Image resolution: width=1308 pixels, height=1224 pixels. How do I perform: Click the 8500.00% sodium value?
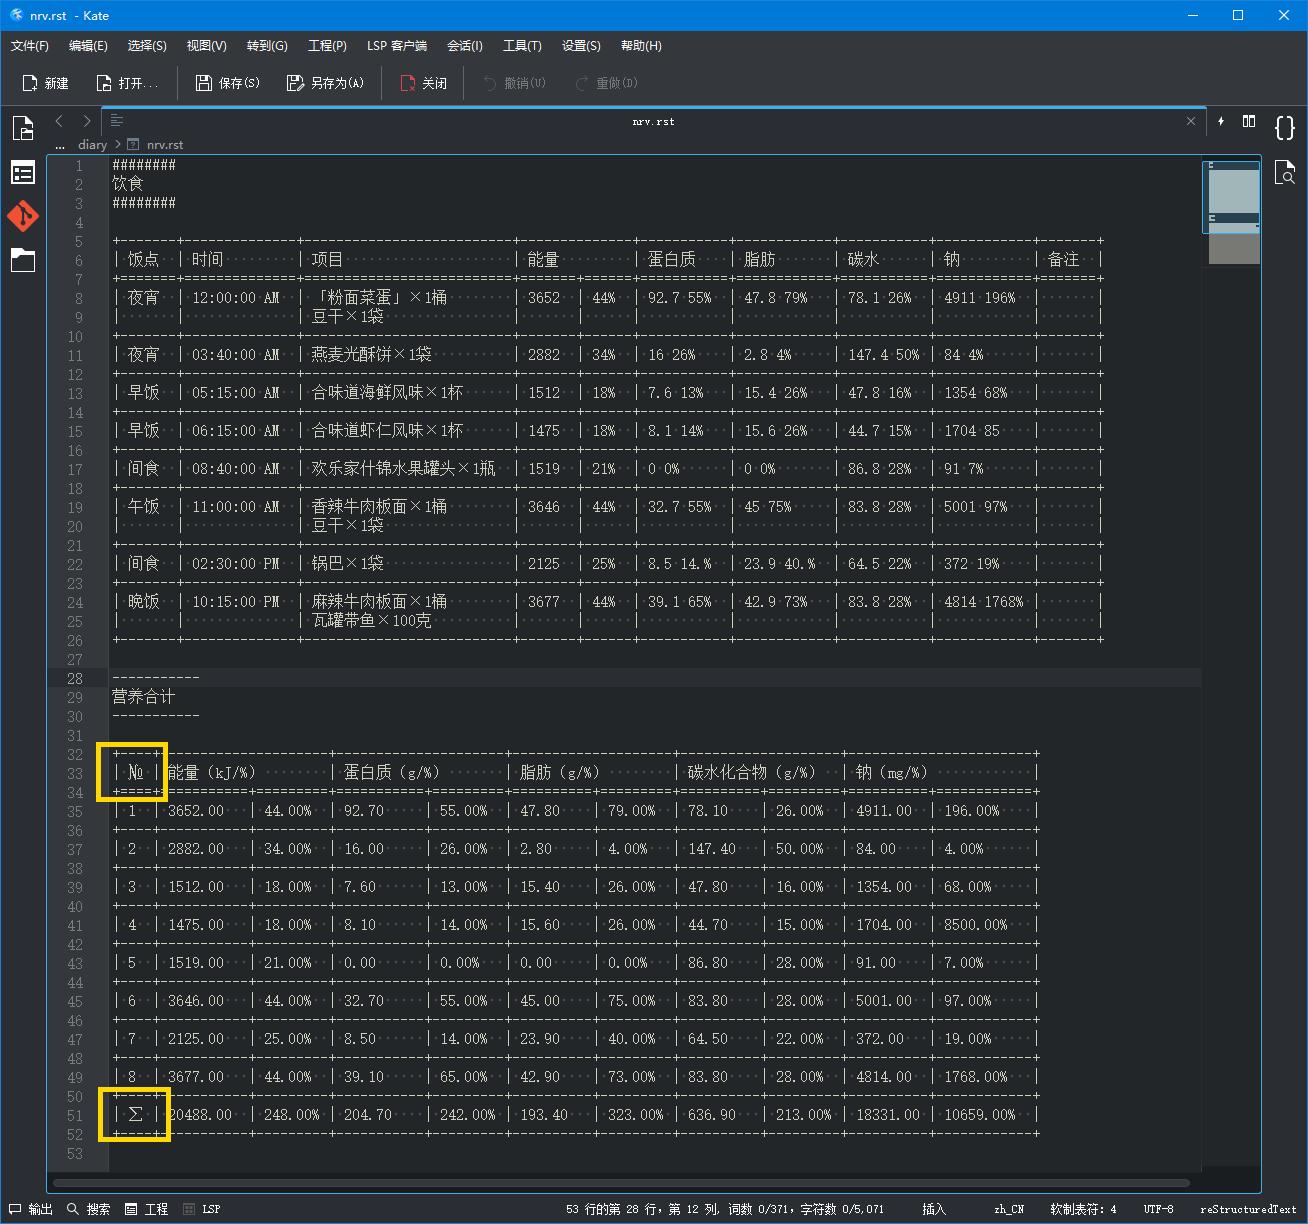(x=976, y=925)
